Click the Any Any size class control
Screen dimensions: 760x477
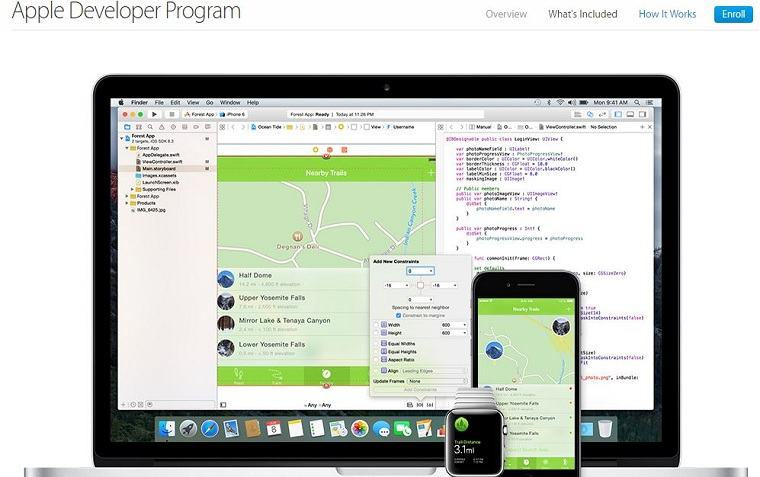coord(319,405)
